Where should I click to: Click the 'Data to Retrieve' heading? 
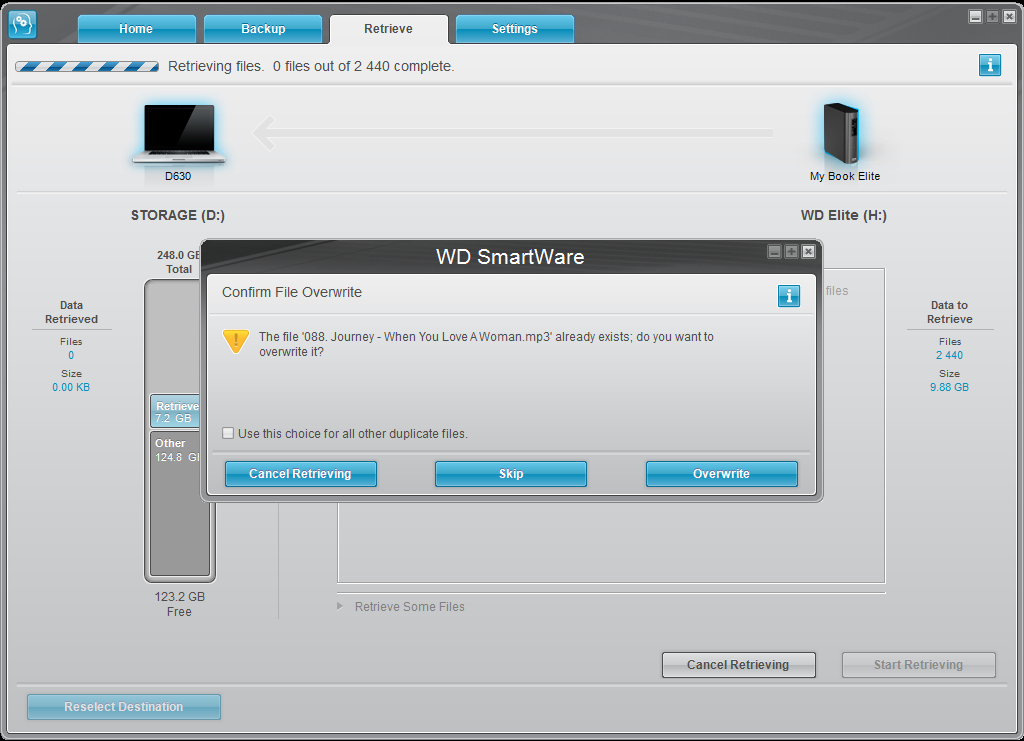tap(950, 312)
